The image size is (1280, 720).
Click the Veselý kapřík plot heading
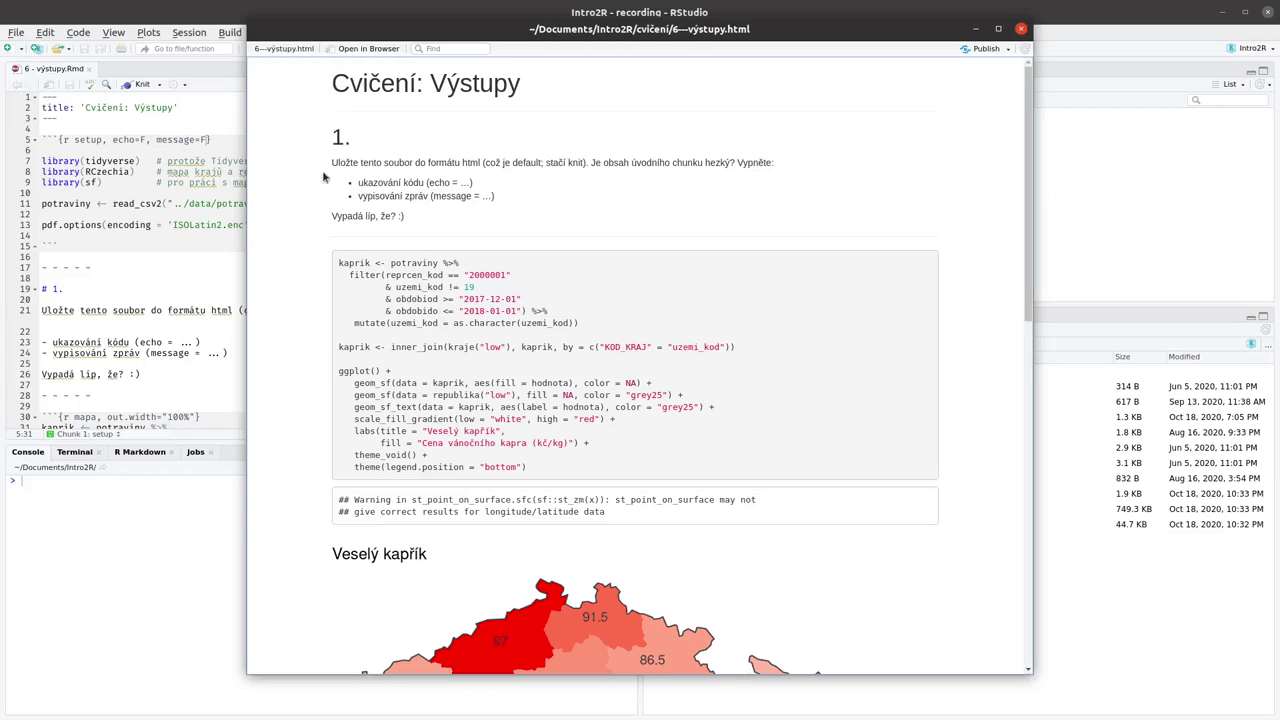379,554
